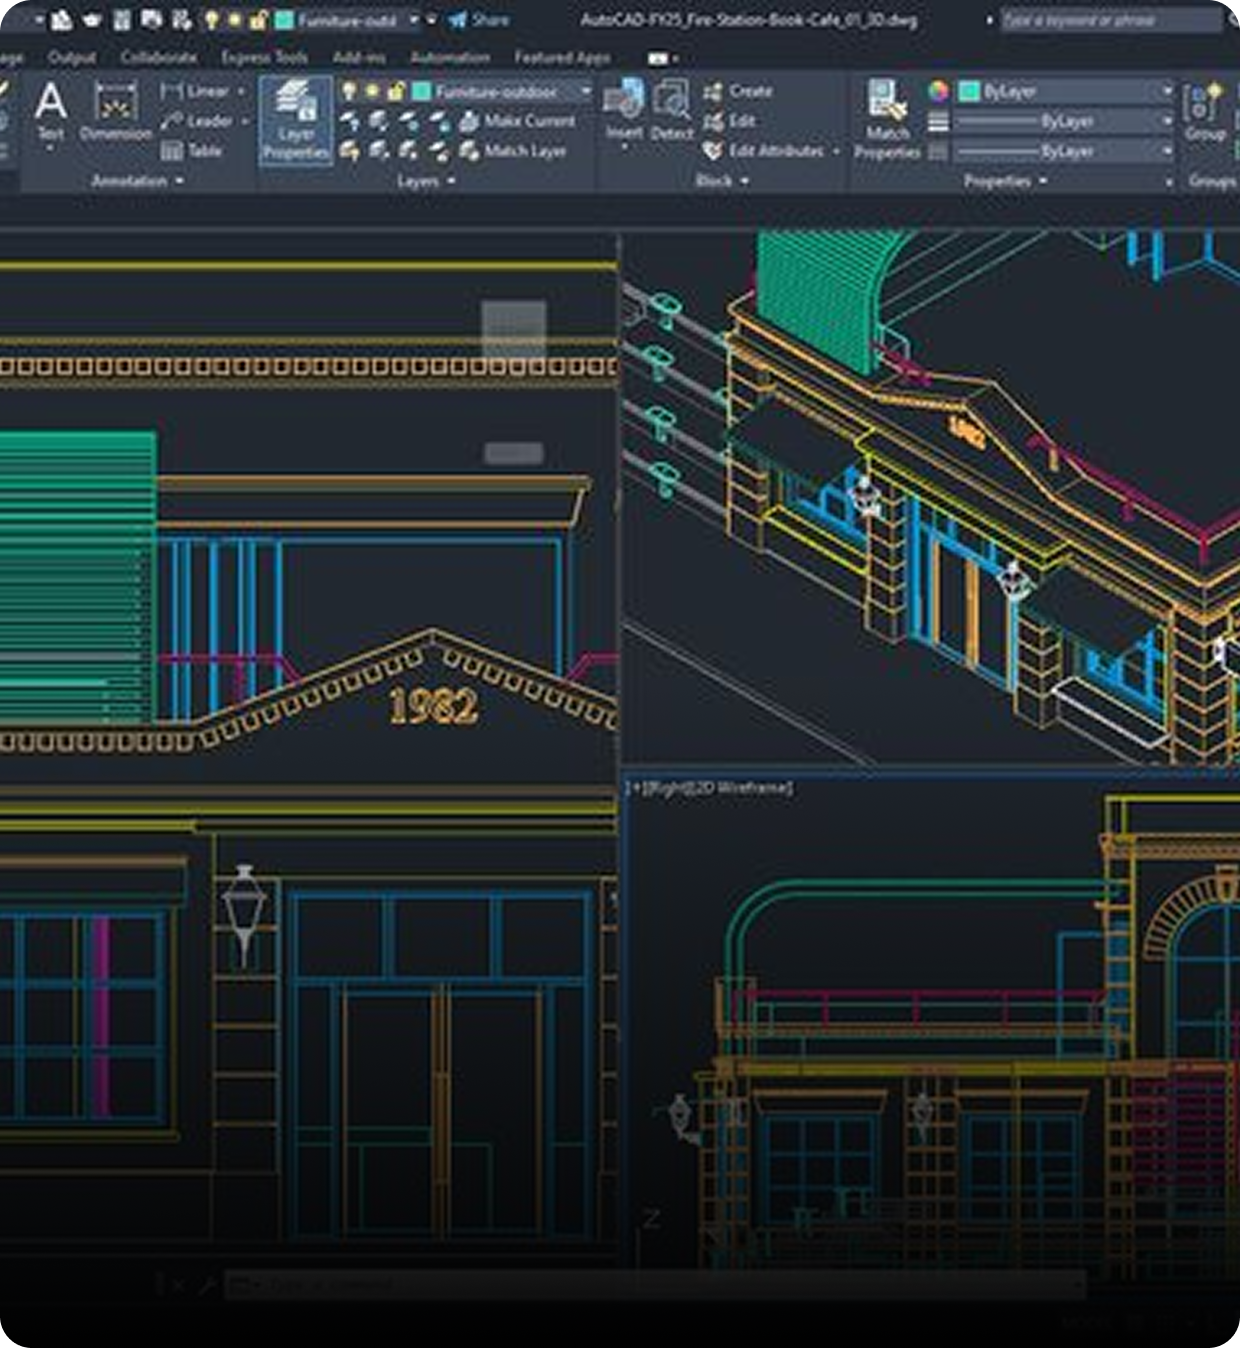Click the Share paper-plane icon
This screenshot has height=1348, width=1240.
pyautogui.click(x=457, y=20)
